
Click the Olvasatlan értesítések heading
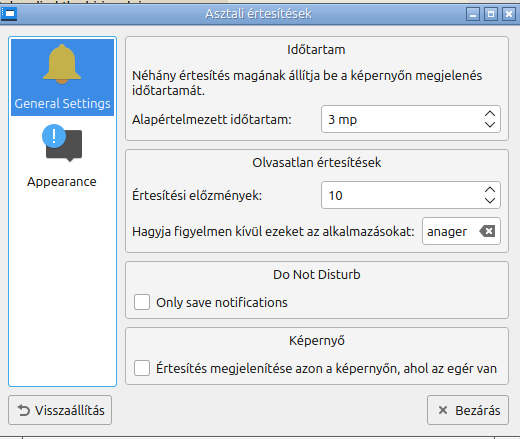(317, 163)
